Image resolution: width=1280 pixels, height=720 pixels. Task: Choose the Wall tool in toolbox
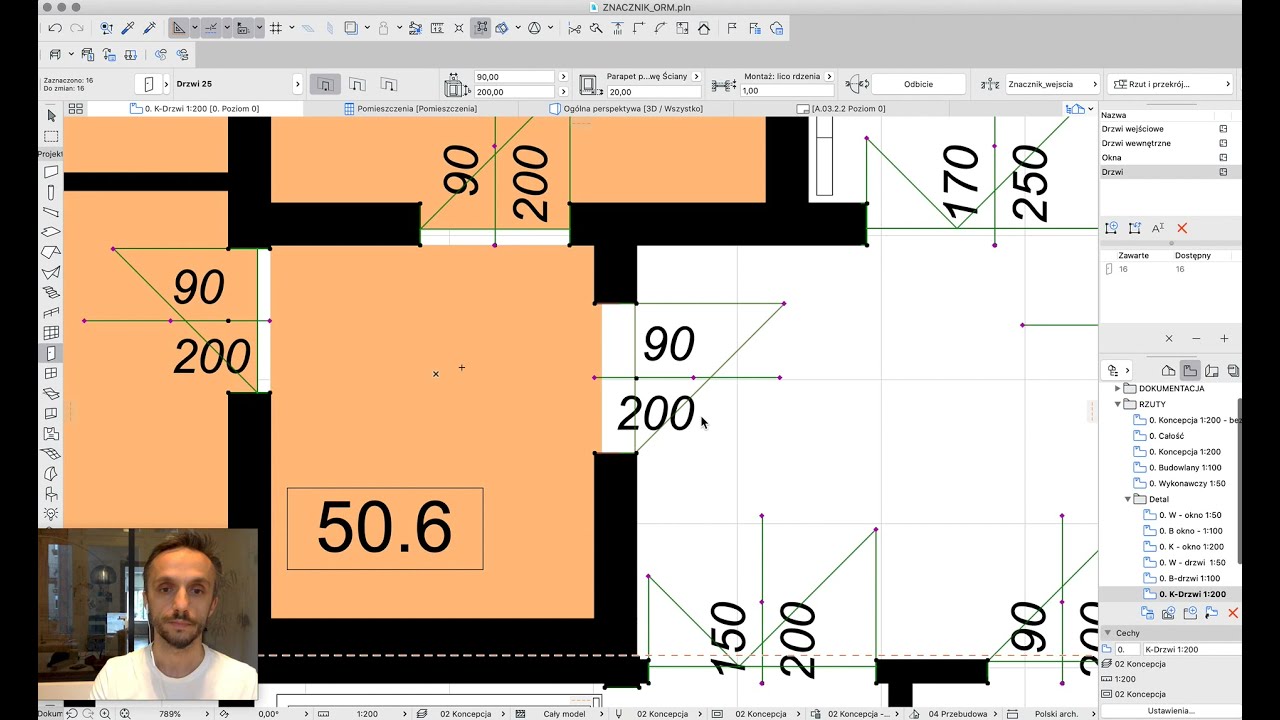51,172
